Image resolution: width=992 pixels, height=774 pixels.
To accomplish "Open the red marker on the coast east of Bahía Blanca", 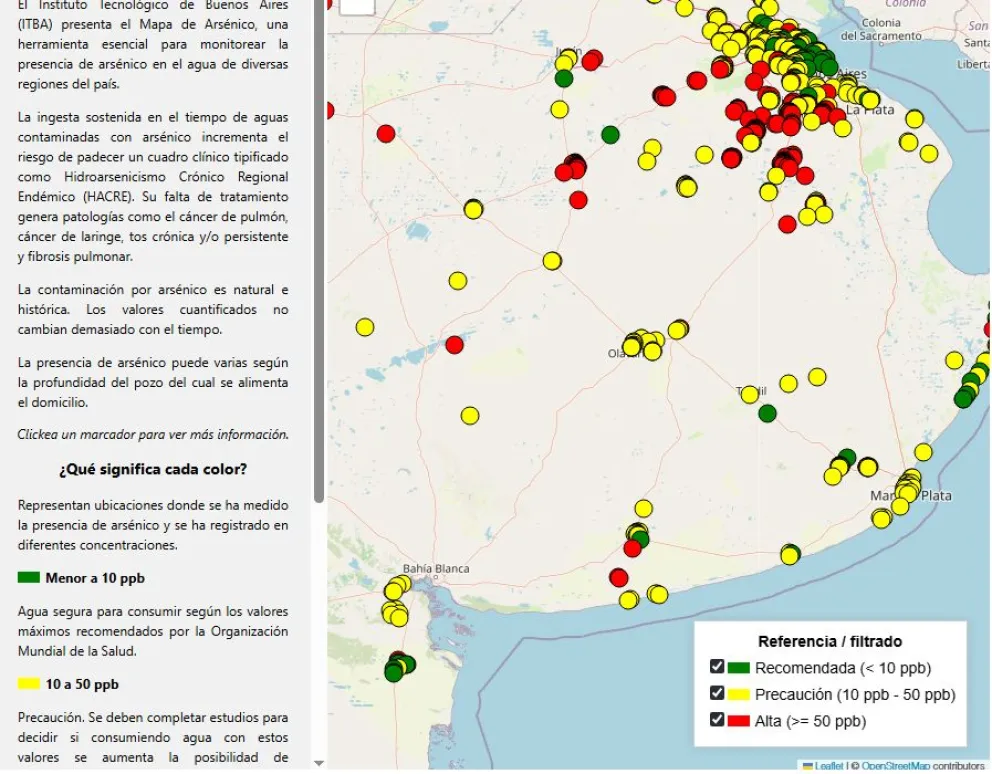I will coord(618,577).
